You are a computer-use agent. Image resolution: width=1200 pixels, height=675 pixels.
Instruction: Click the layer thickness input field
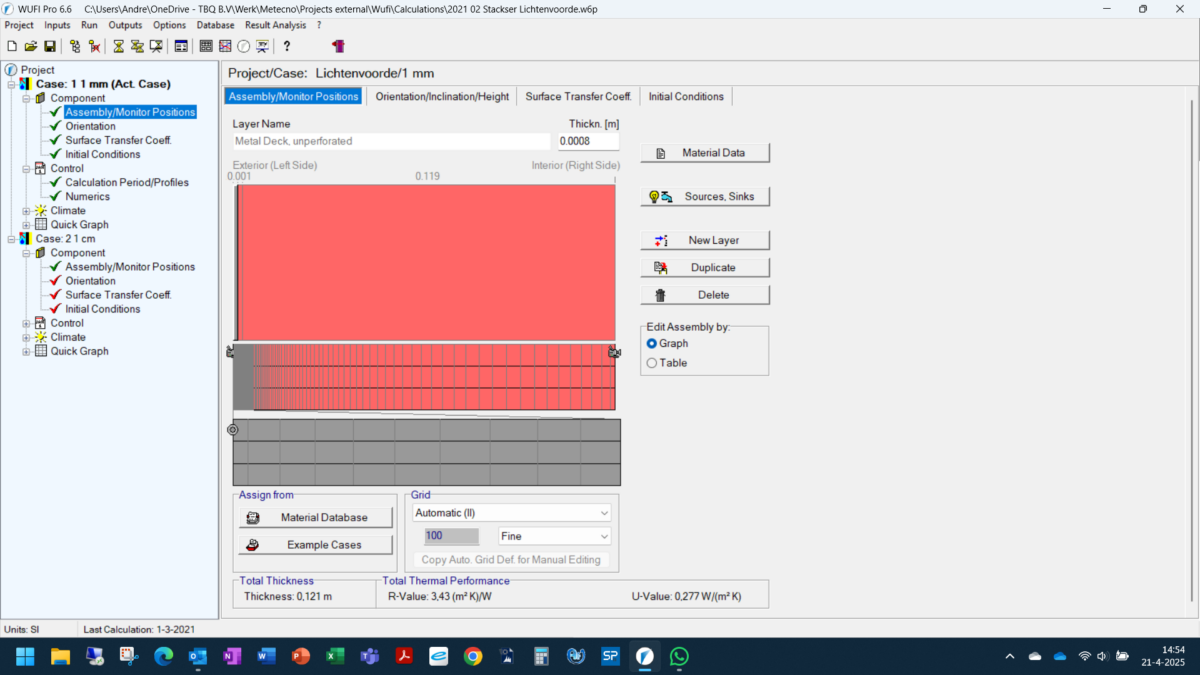click(588, 141)
